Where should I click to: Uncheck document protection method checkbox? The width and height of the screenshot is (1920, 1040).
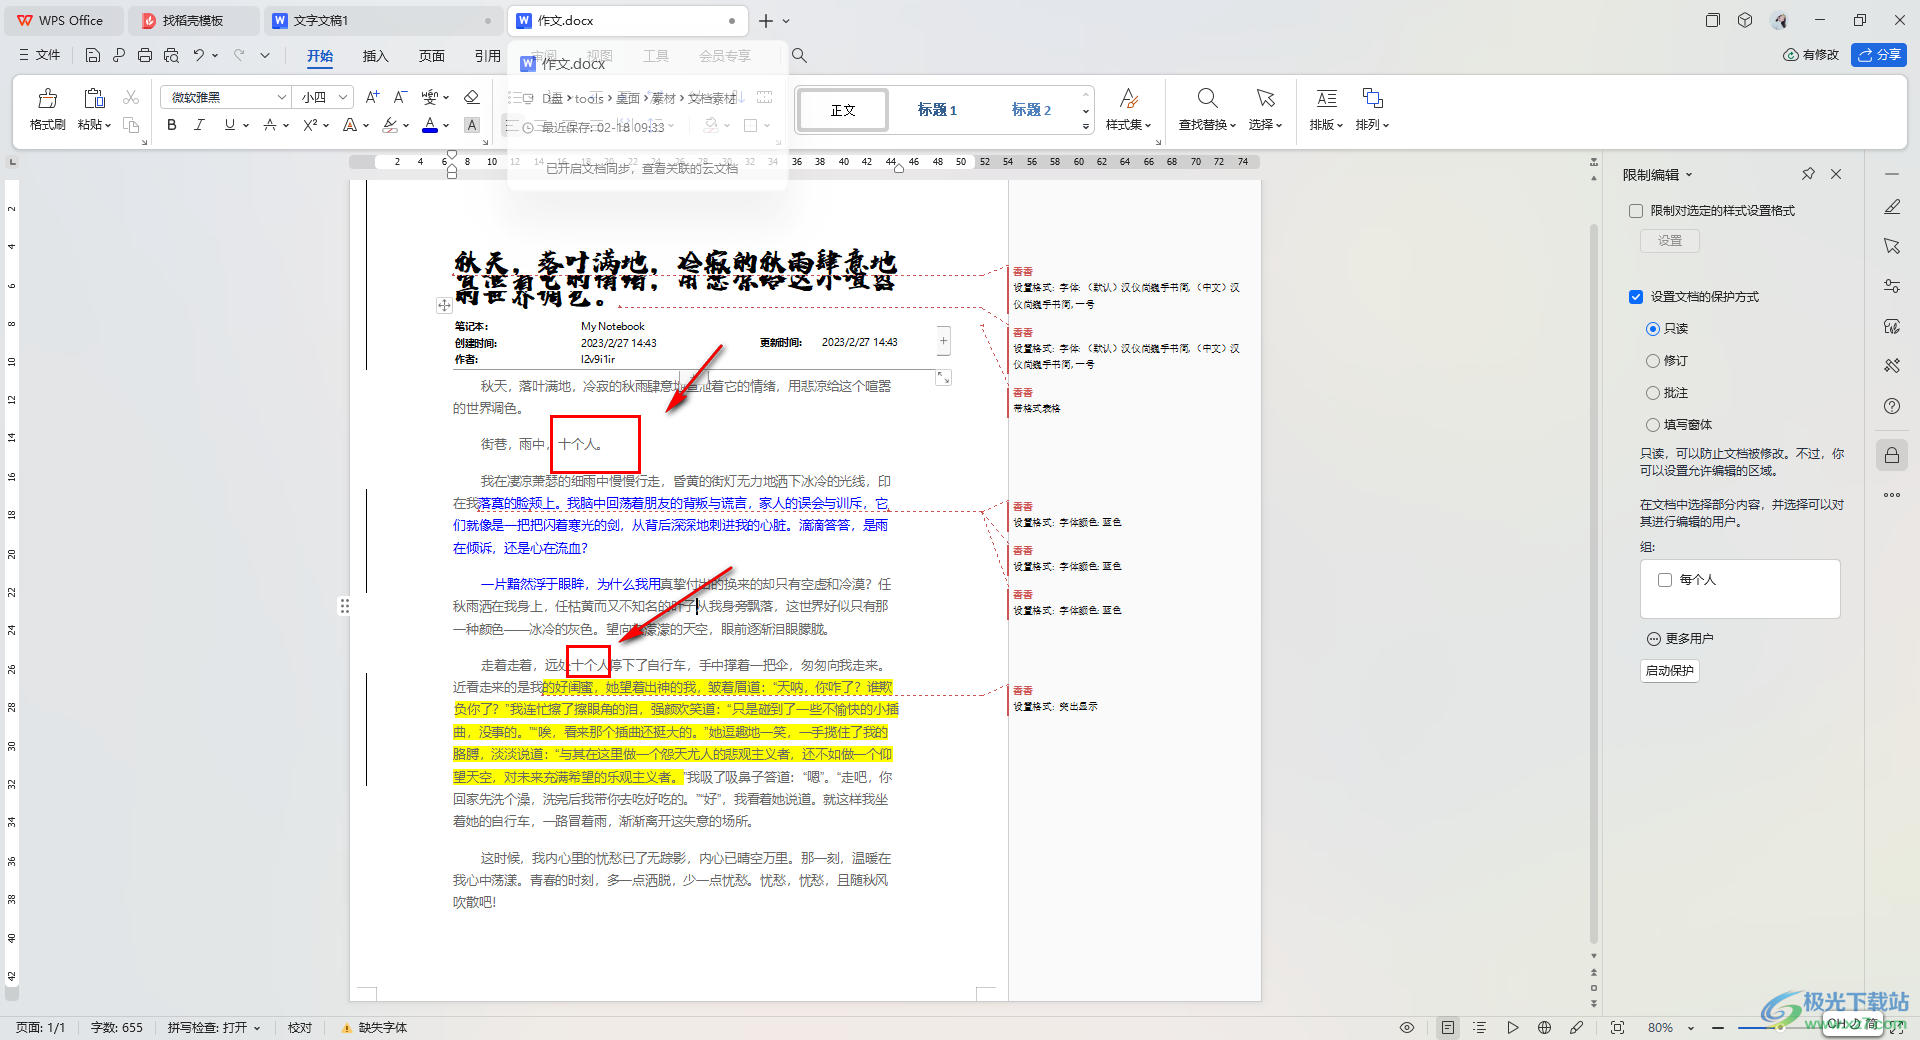click(x=1636, y=297)
